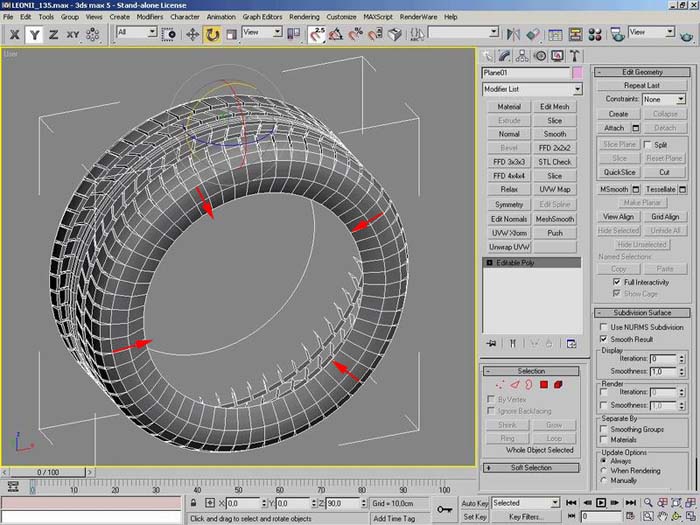700x525 pixels.
Task: Click the MeshSmooth modifier button
Action: (x=555, y=219)
